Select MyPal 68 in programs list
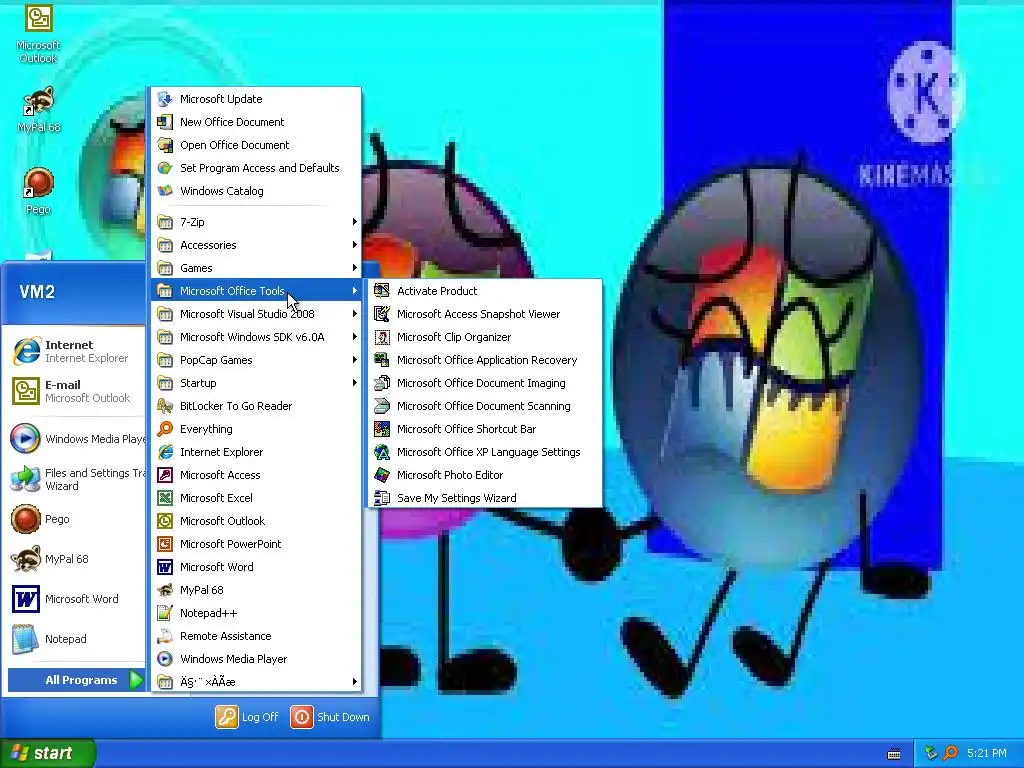Viewport: 1024px width, 768px height. tap(257, 590)
